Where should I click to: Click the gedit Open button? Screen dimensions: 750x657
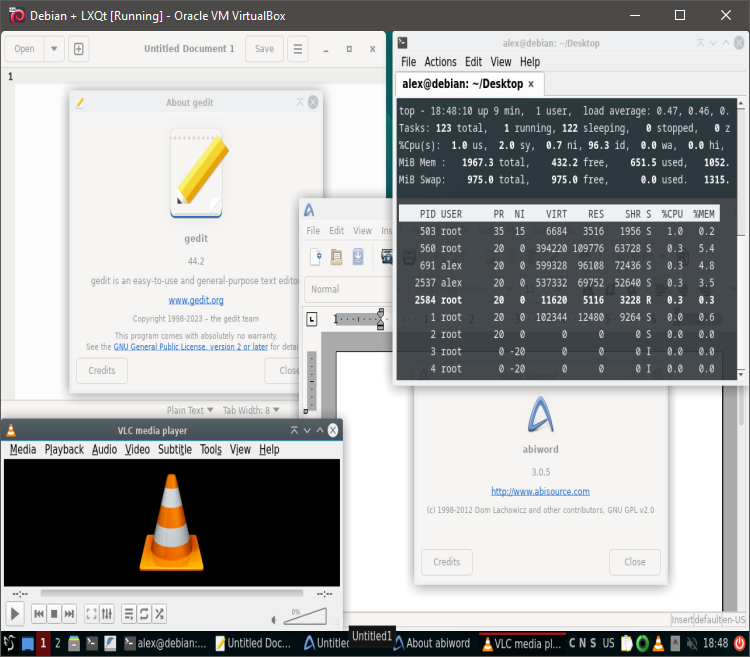pyautogui.click(x=24, y=49)
